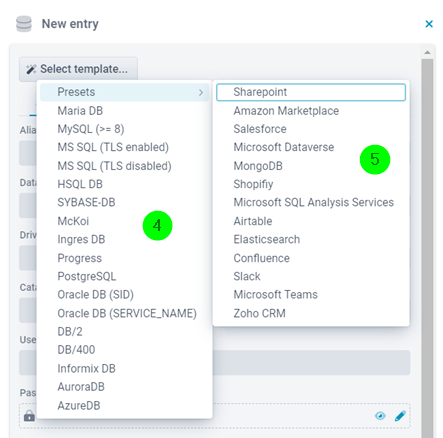Select the Amazon Marketplace preset
The width and height of the screenshot is (443, 438).
311,111
